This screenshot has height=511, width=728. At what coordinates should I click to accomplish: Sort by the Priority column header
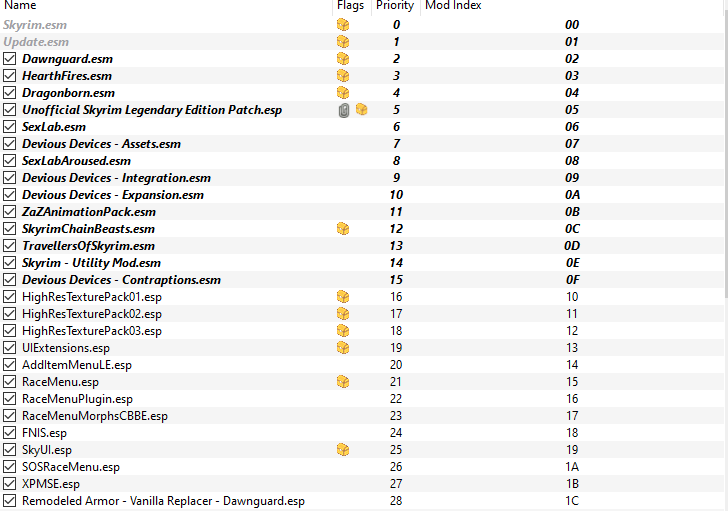click(396, 6)
